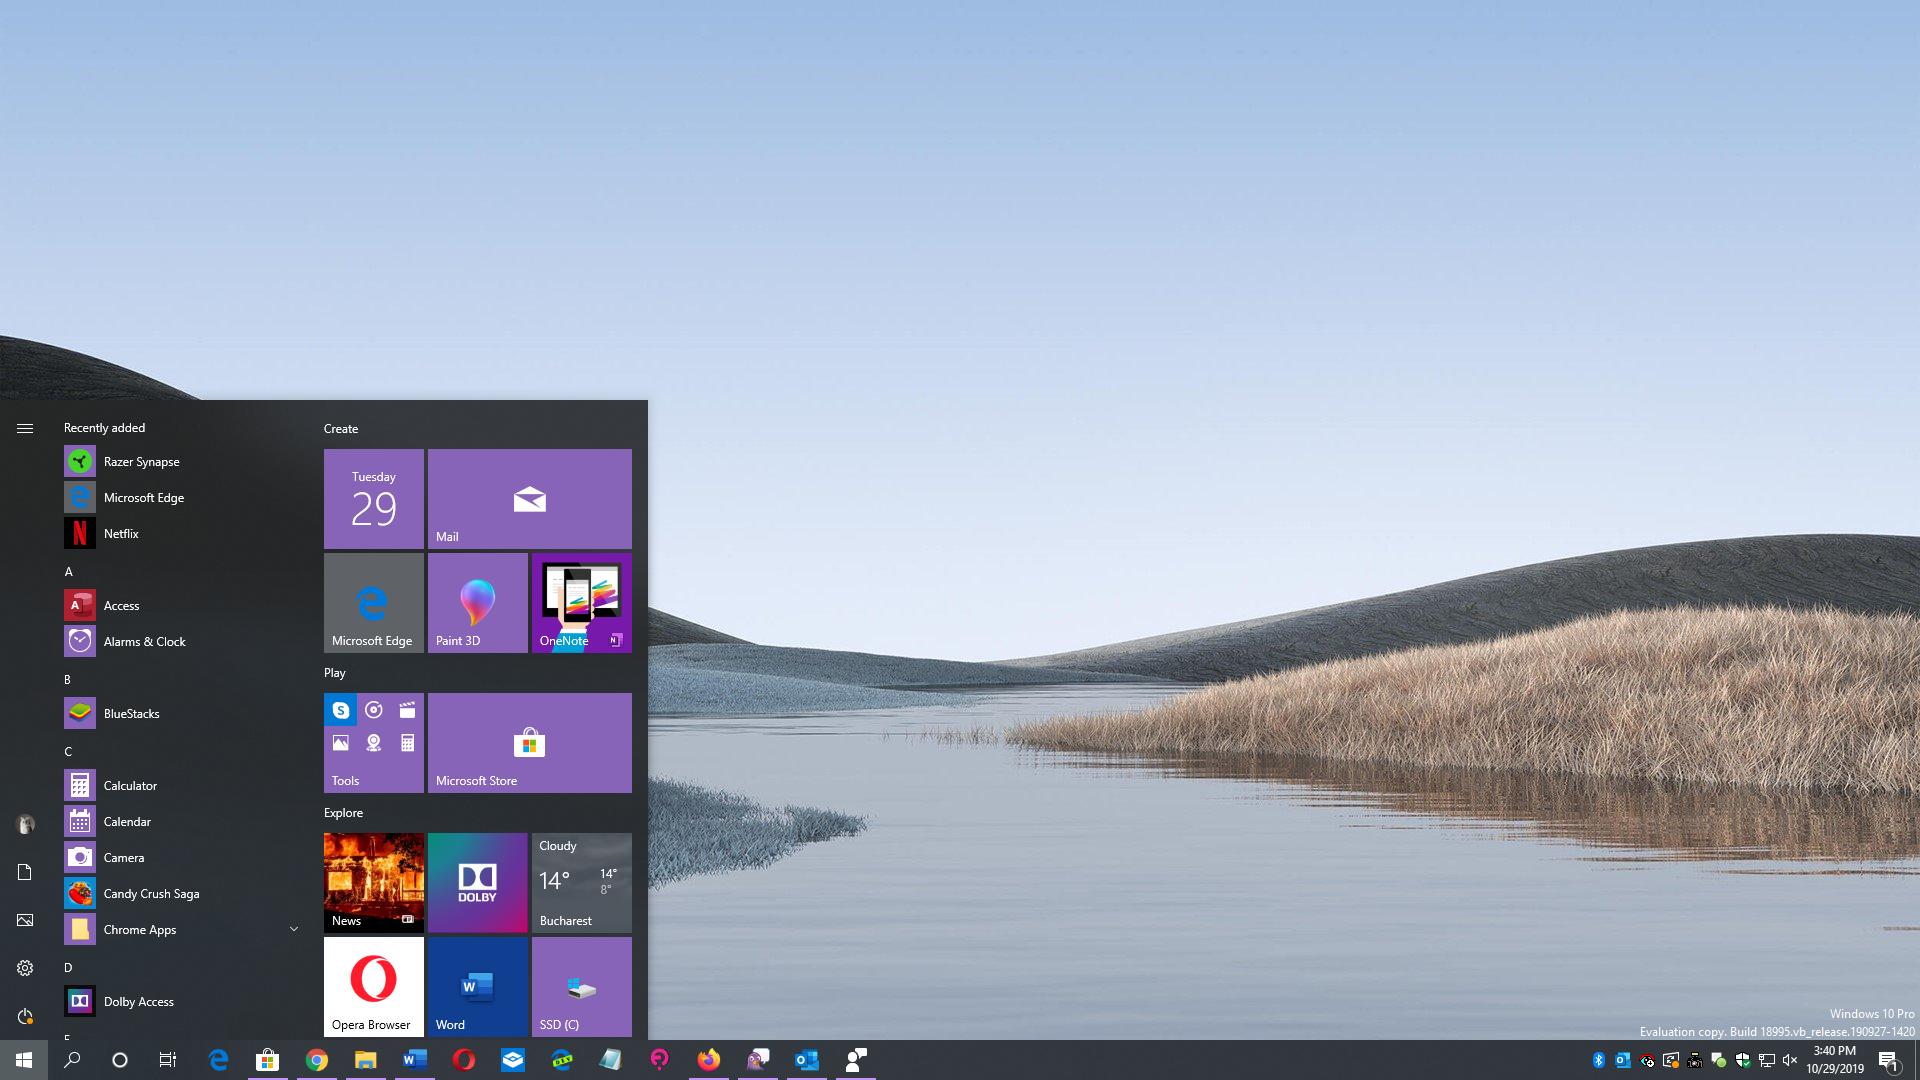
Task: Switch to Outlook on the taskbar
Action: tap(807, 1060)
